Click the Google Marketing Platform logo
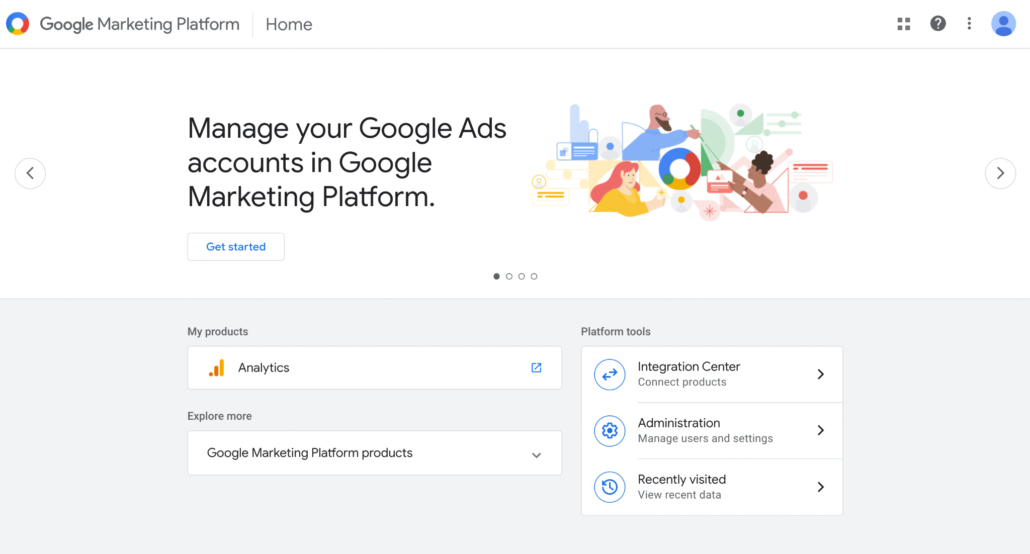The image size is (1030, 554). (18, 24)
